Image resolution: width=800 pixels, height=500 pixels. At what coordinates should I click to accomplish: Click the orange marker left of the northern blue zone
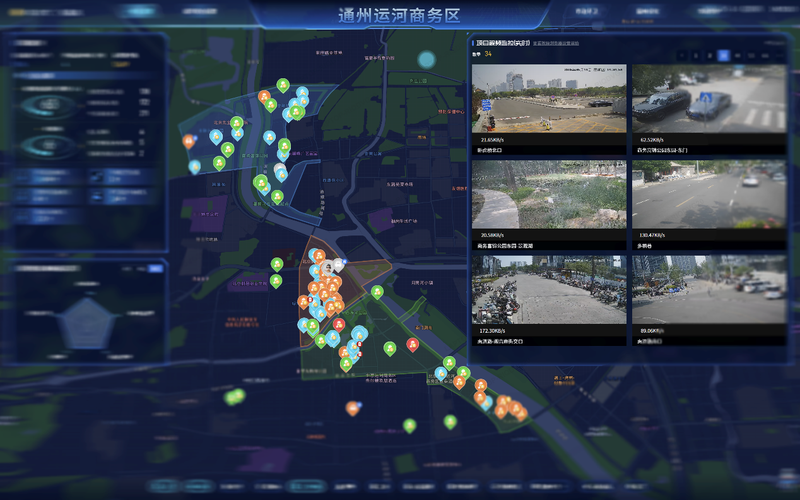[188, 141]
